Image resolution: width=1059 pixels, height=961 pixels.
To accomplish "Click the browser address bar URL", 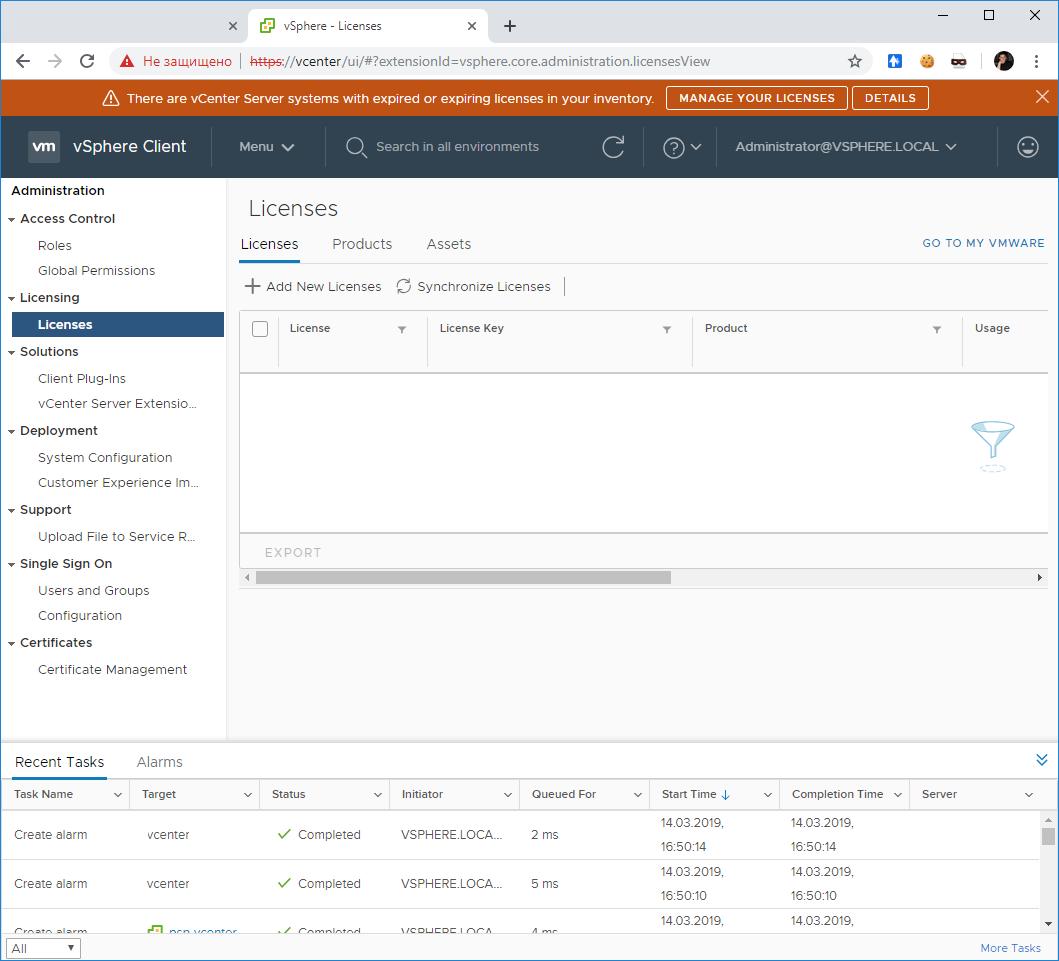I will [480, 61].
